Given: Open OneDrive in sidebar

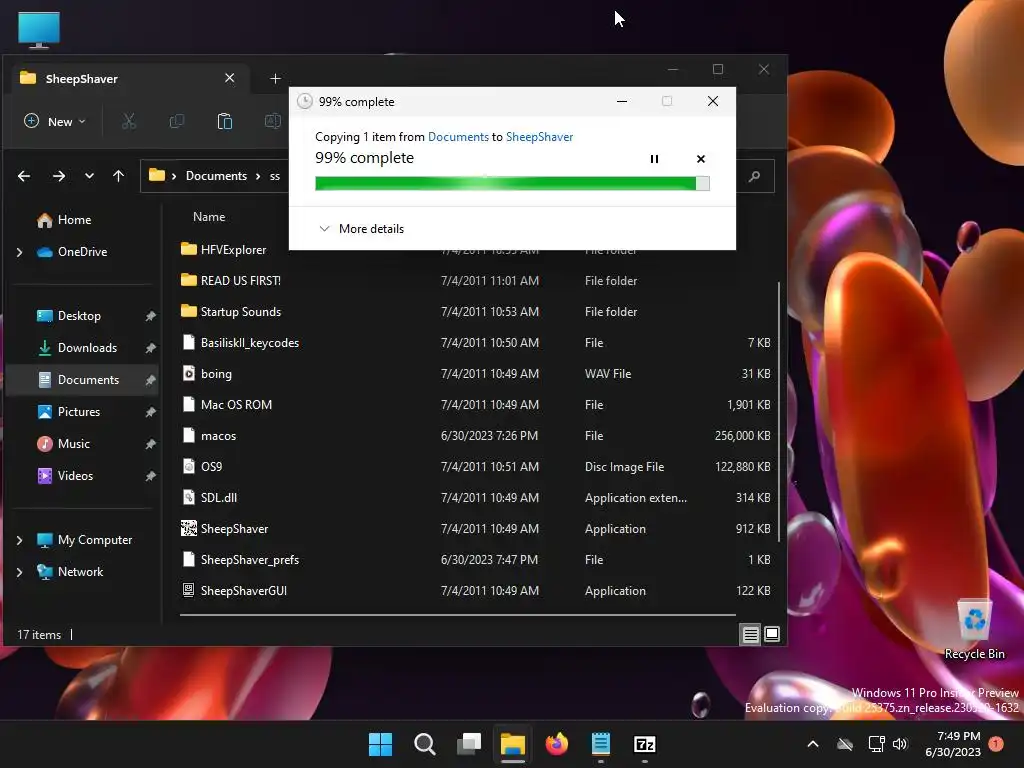Looking at the screenshot, I should [x=72, y=252].
